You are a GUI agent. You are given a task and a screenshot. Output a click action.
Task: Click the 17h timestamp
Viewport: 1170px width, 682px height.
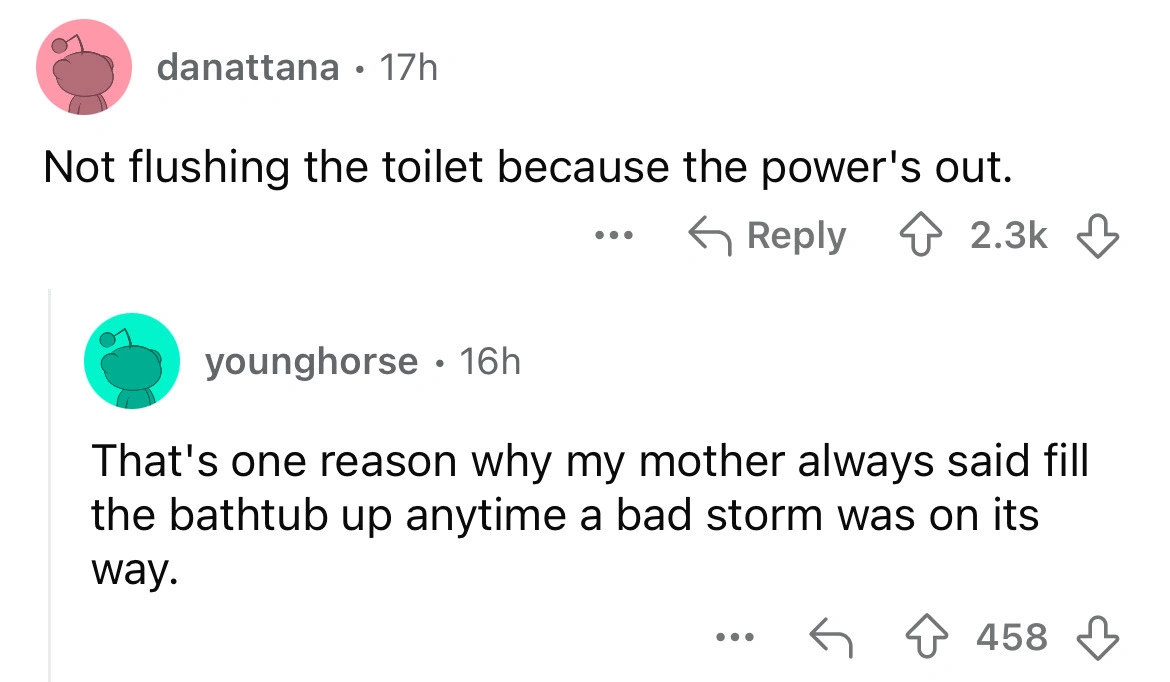tap(405, 68)
